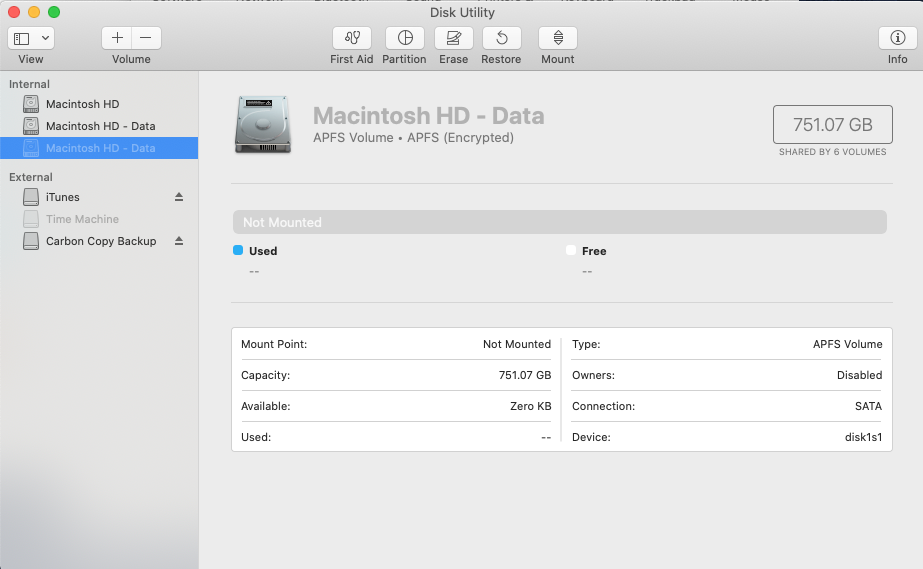Select iTunes external disk
Screen dimensions: 923x569
tap(99, 197)
